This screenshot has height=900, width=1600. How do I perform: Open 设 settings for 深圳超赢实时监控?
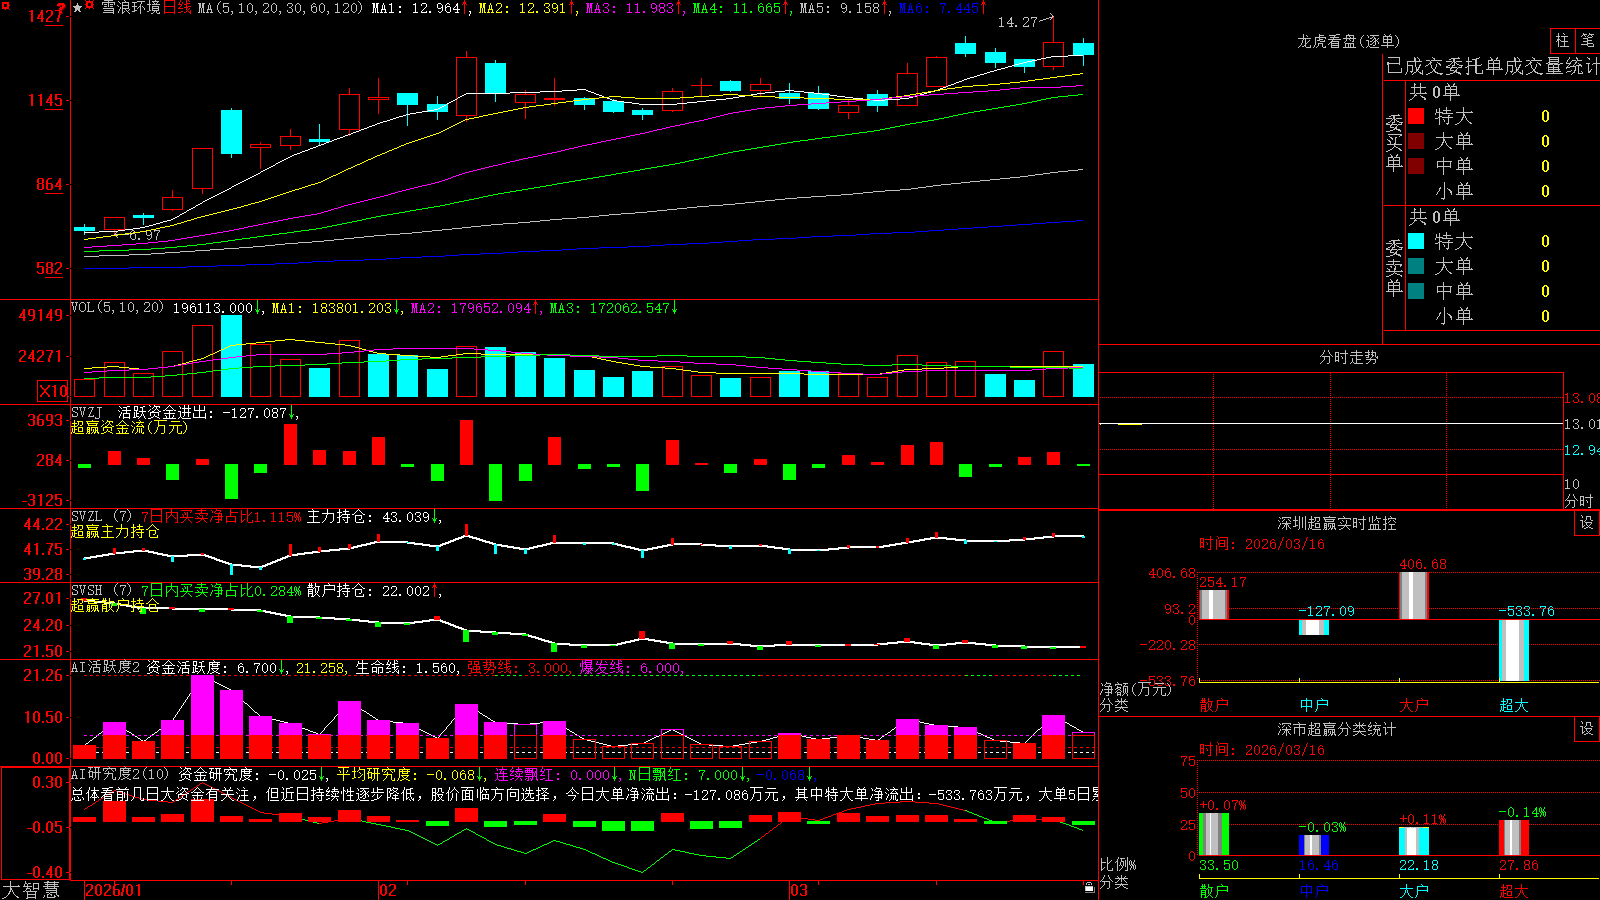(1587, 523)
